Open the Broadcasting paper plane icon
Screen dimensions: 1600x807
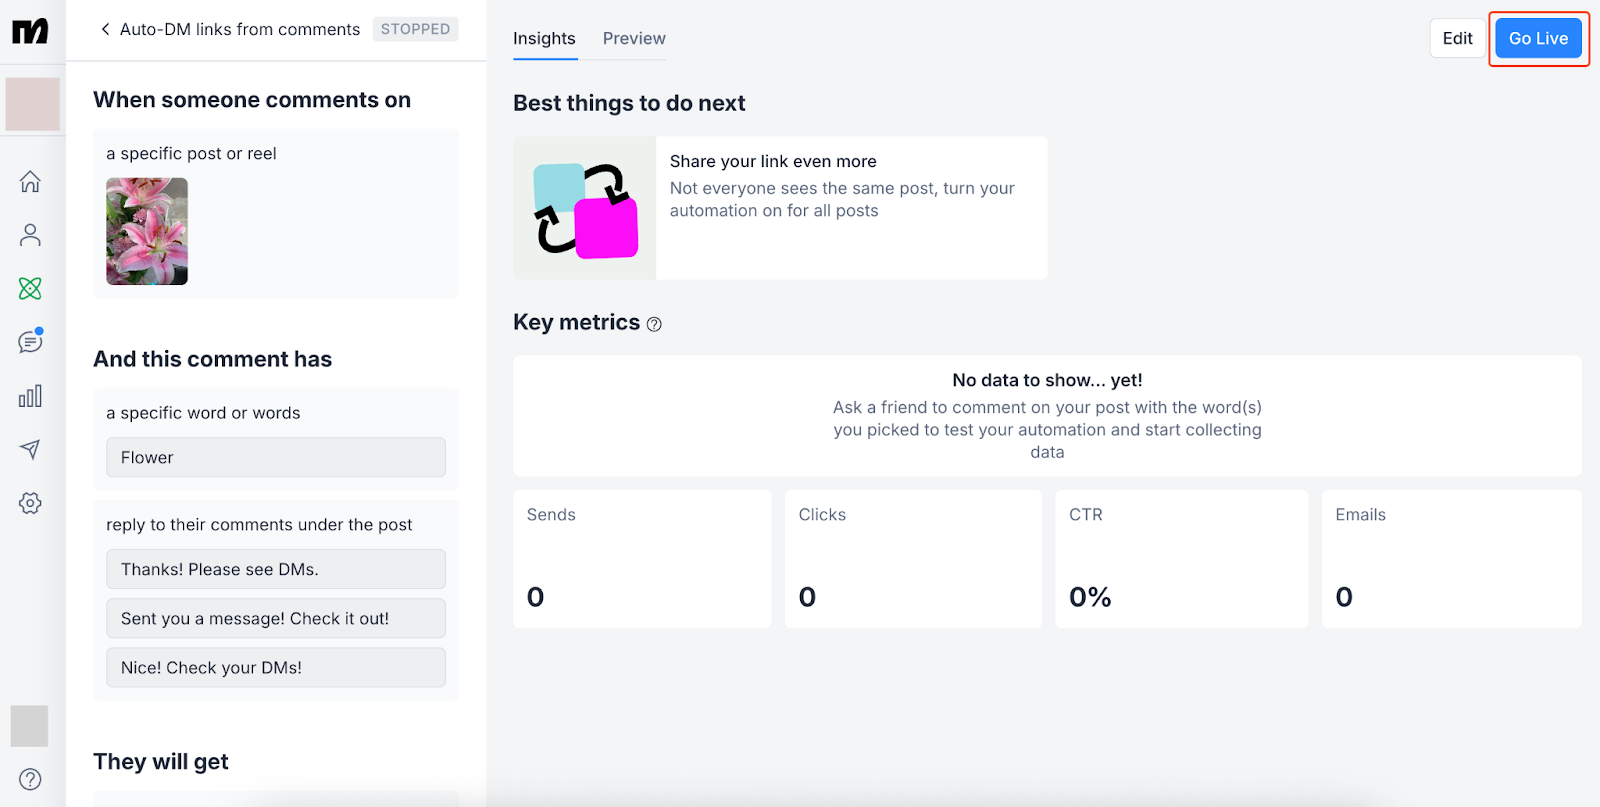pyautogui.click(x=30, y=449)
